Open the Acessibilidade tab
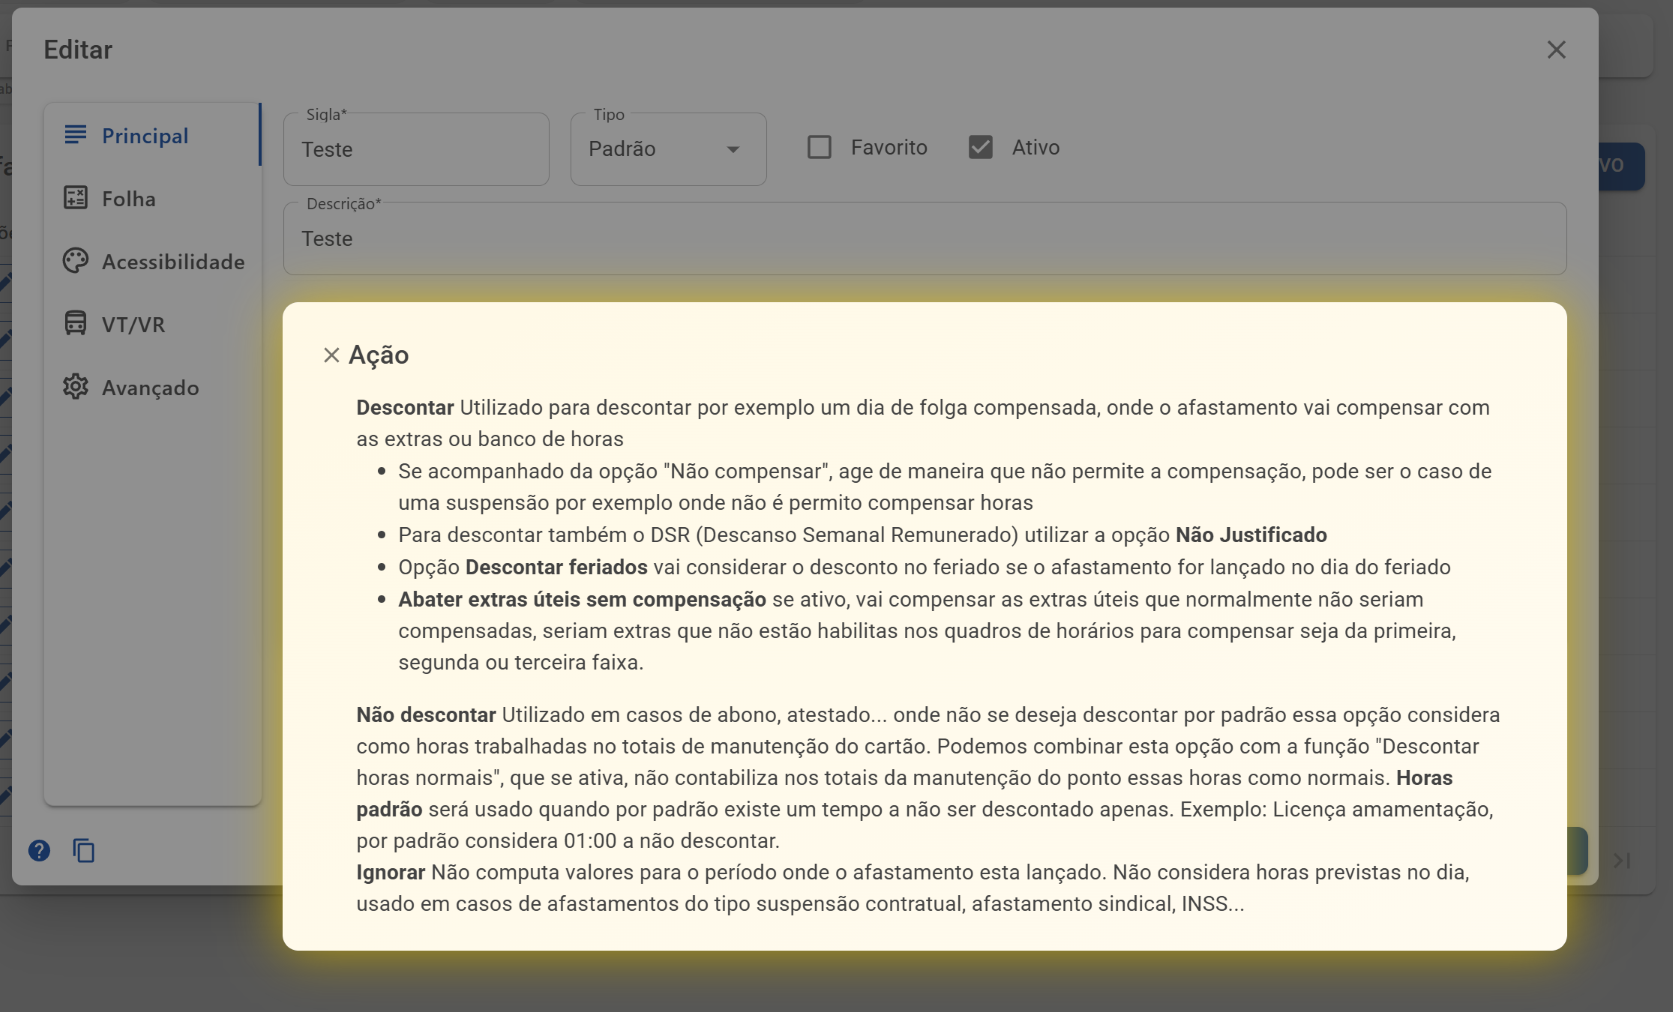 click(x=152, y=261)
